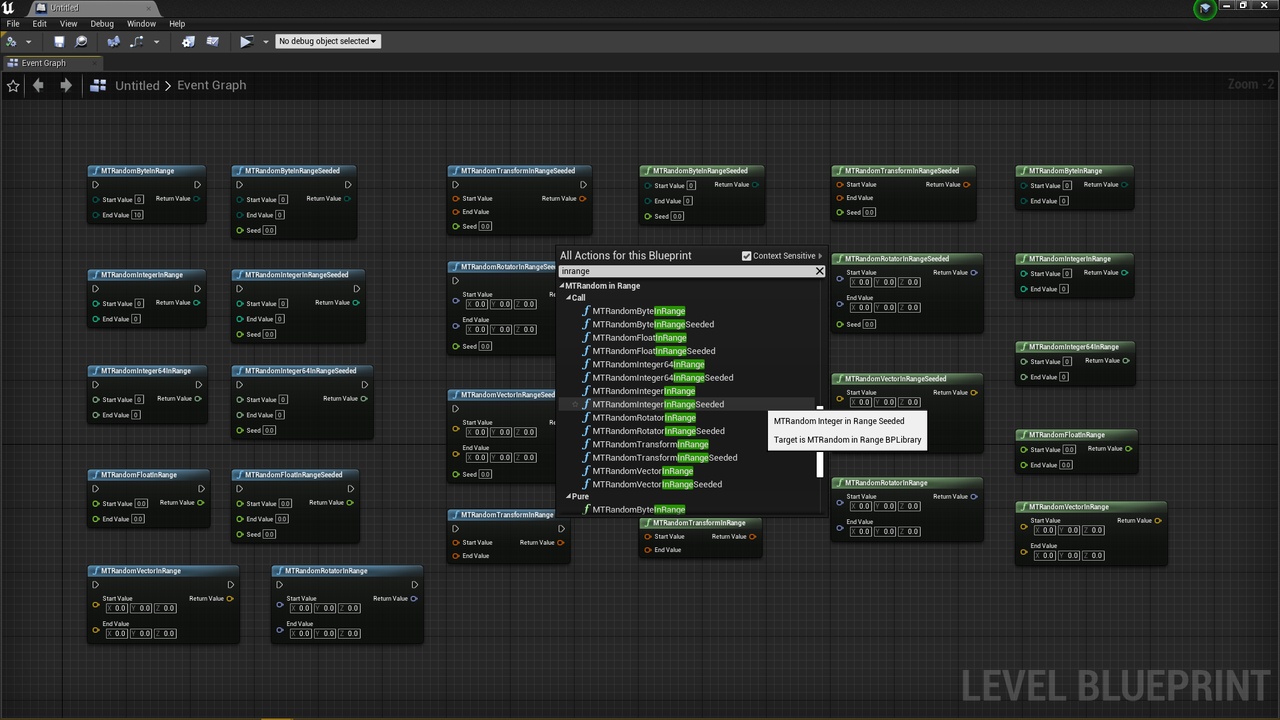Toggle the favorite star in the graph breadcrumb bar
Image resolution: width=1280 pixels, height=720 pixels.
(13, 86)
